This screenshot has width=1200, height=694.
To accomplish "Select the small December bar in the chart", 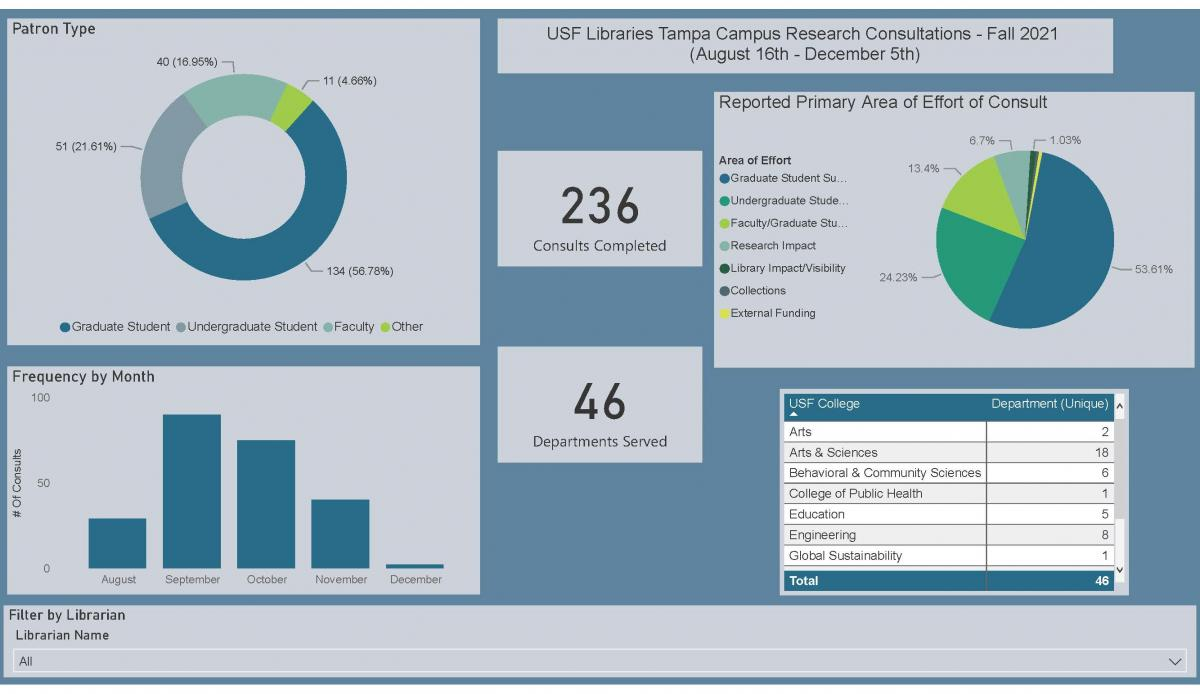I will [415, 566].
